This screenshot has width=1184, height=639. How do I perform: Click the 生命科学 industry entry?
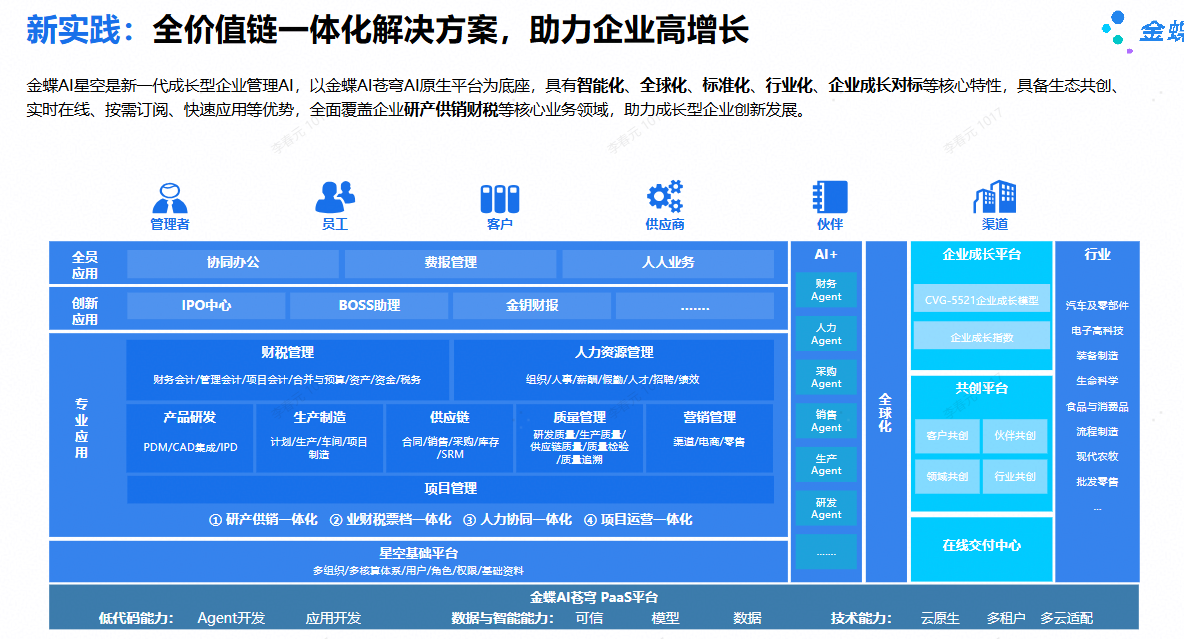1097,381
